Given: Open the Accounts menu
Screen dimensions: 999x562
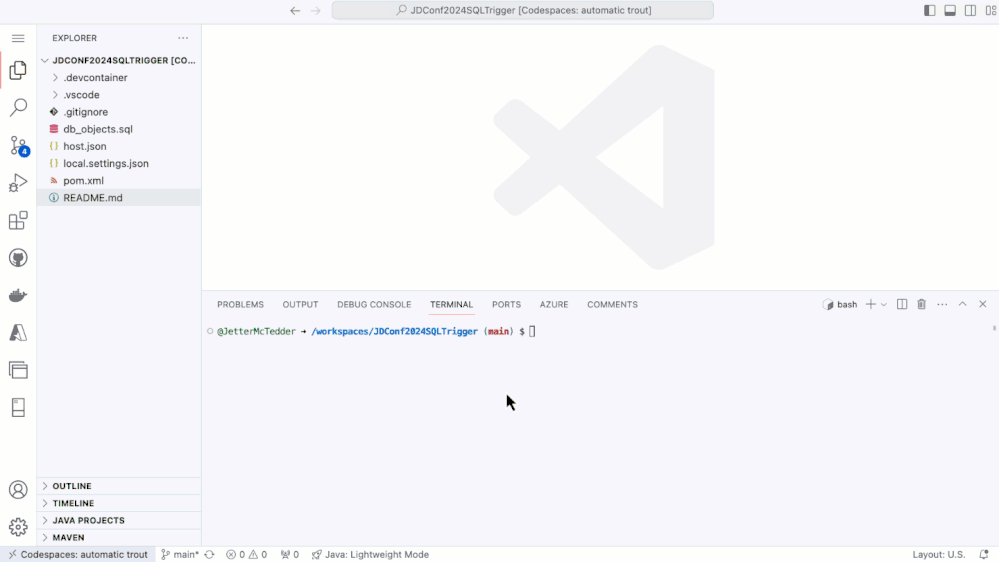Looking at the screenshot, I should 18,490.
